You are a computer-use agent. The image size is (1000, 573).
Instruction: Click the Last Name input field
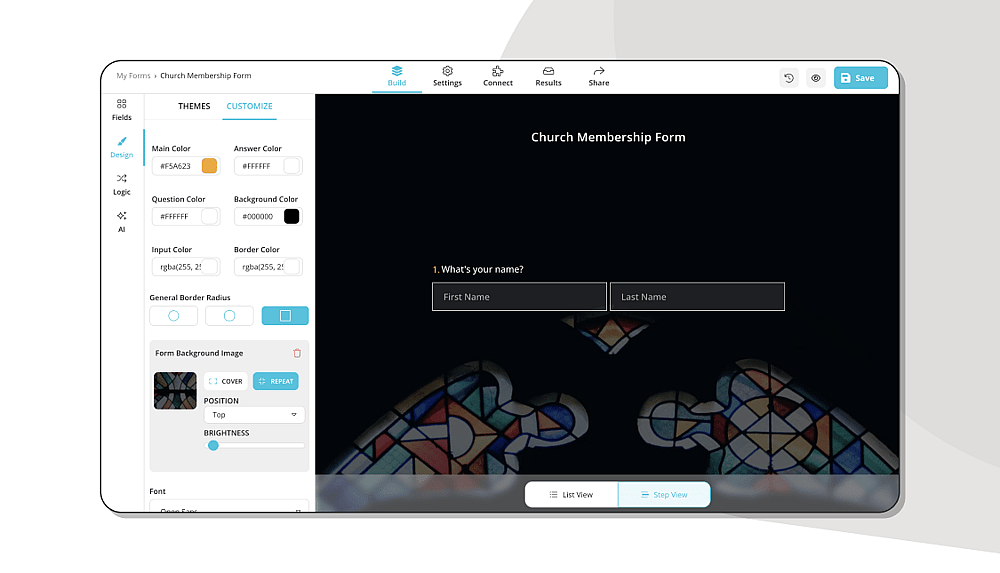[x=697, y=297]
